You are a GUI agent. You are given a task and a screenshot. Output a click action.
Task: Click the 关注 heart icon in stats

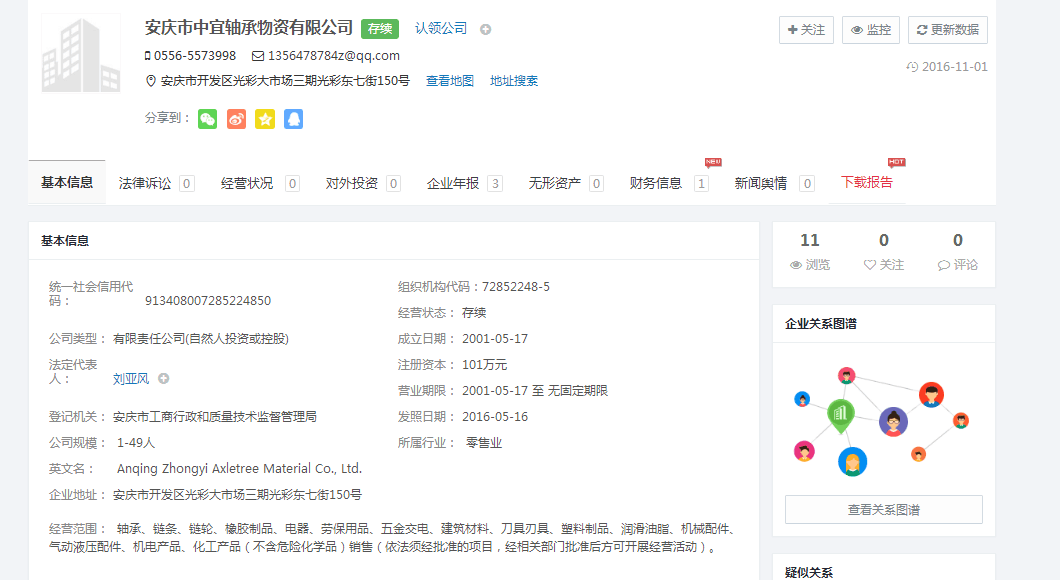869,265
